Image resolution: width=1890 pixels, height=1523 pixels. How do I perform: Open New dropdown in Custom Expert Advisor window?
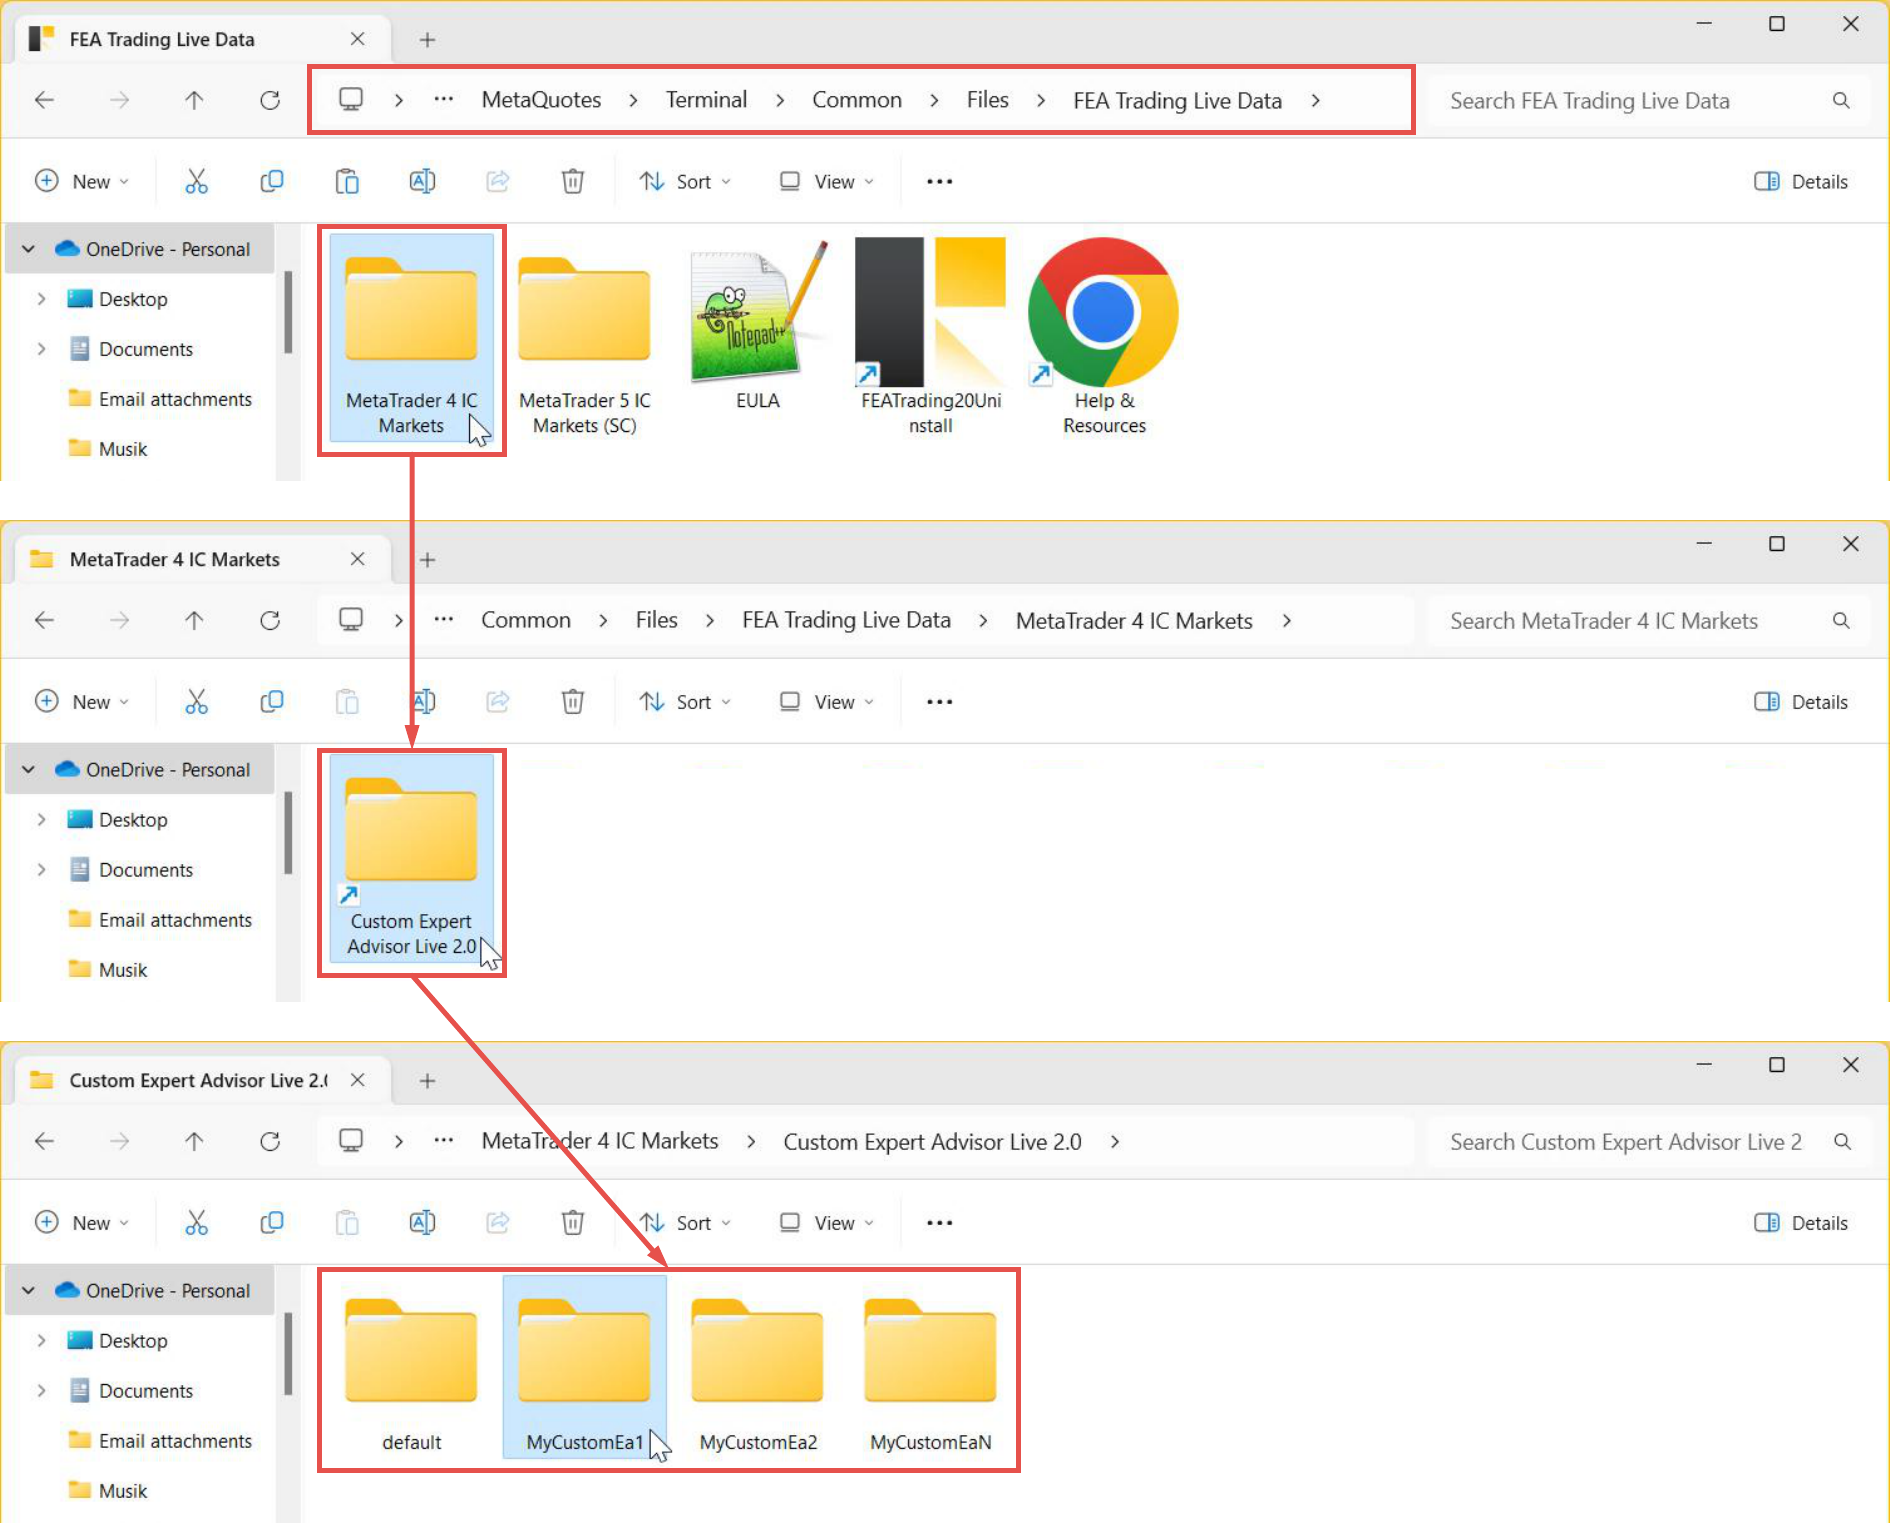[82, 1223]
